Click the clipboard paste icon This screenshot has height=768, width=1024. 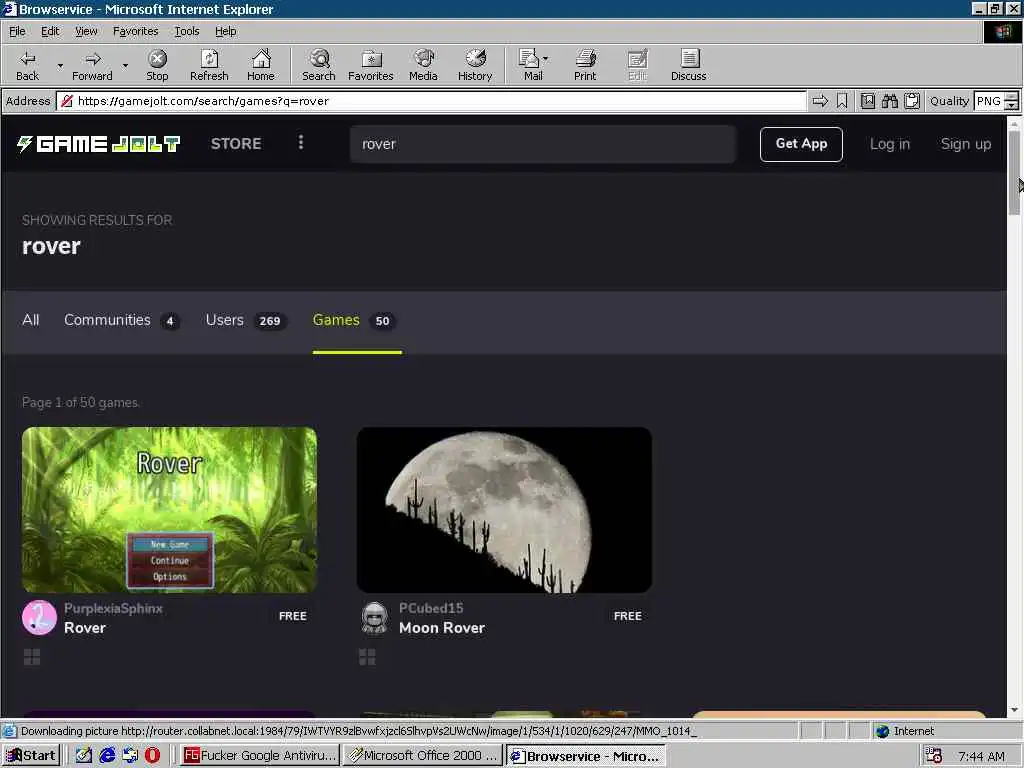(x=912, y=101)
